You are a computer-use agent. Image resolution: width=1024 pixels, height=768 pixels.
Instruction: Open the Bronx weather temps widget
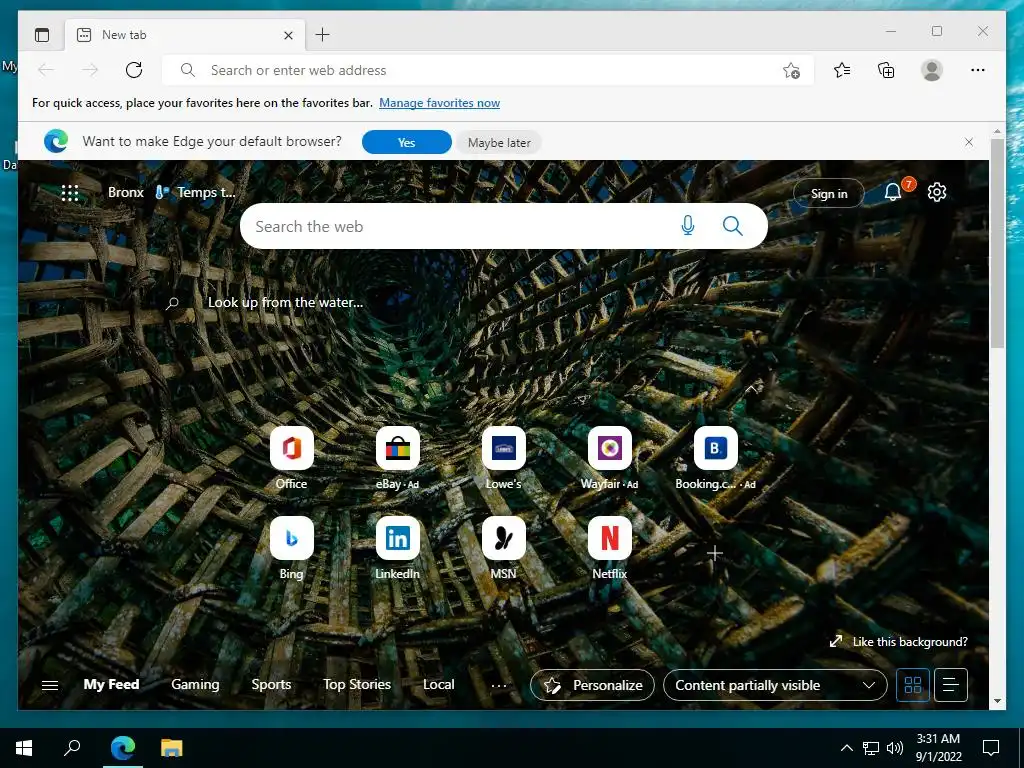[172, 193]
